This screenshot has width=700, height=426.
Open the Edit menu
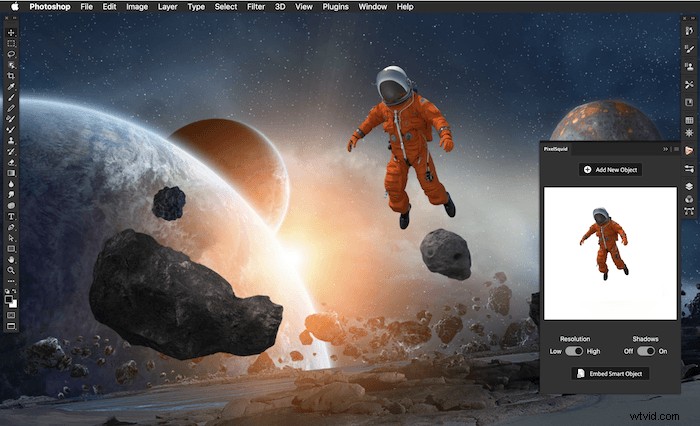click(109, 7)
